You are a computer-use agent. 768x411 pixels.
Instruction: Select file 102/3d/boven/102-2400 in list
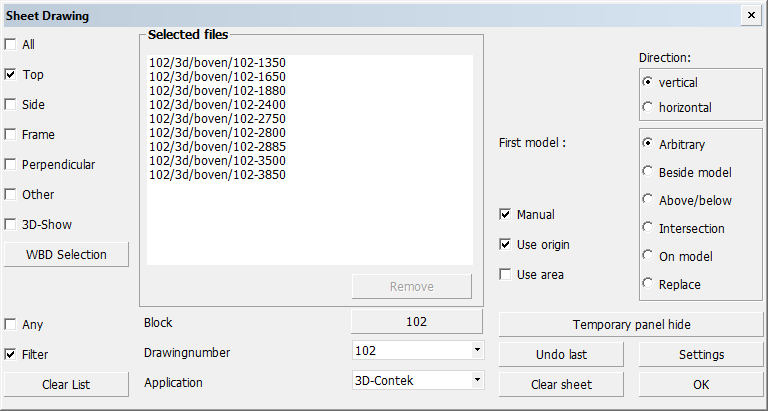[217, 105]
